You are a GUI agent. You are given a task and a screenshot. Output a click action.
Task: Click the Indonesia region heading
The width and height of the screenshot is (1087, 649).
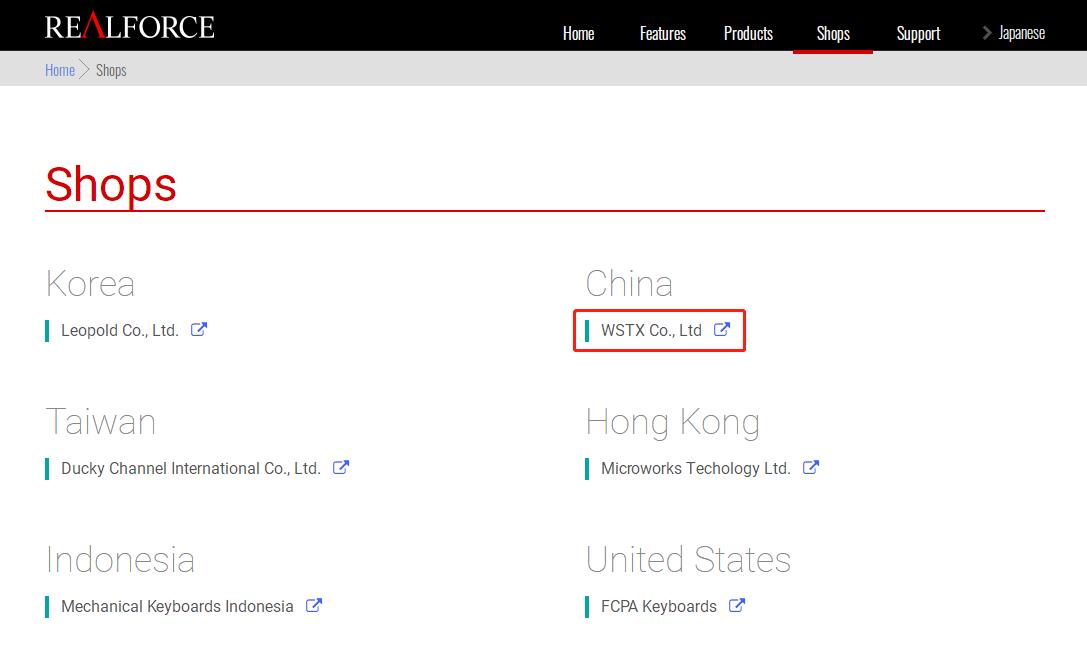pyautogui.click(x=120, y=560)
